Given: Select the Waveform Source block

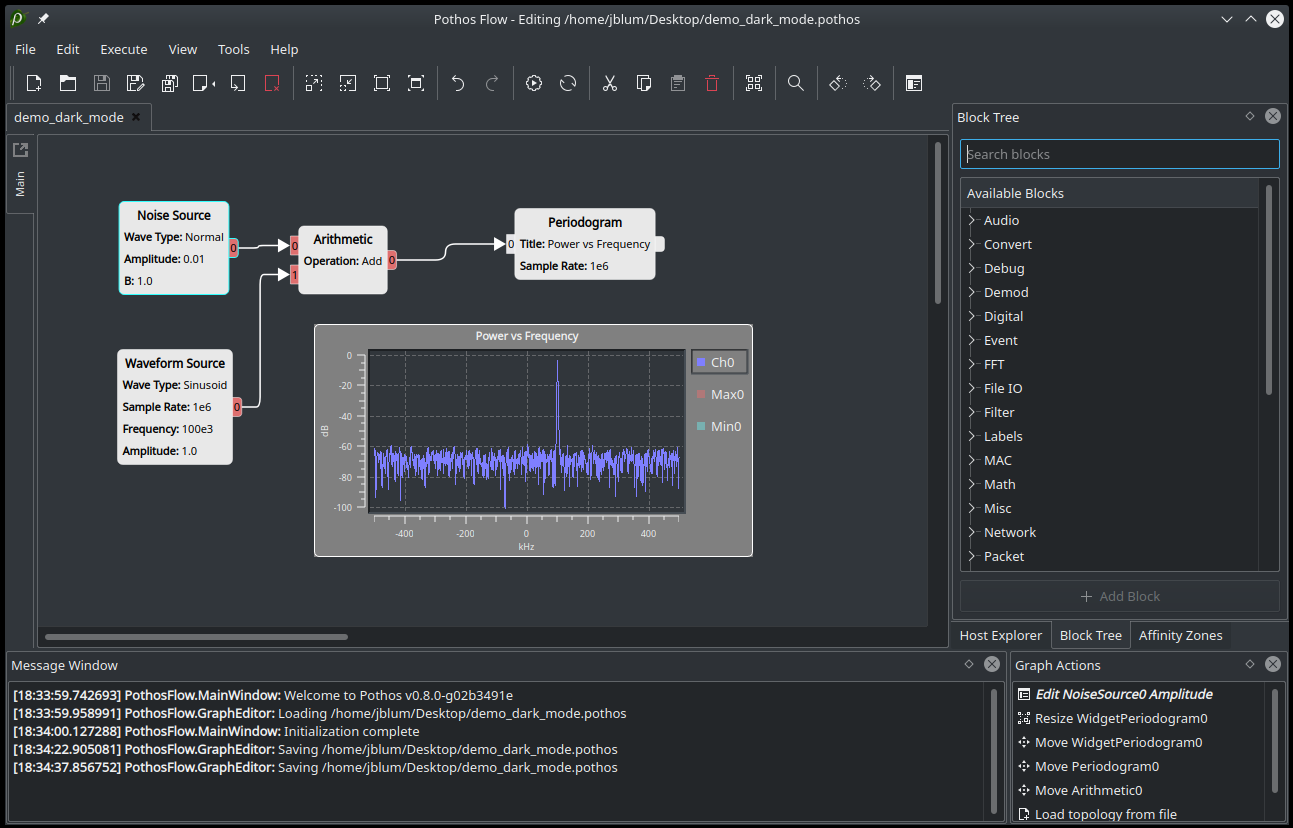Looking at the screenshot, I should tap(175, 406).
